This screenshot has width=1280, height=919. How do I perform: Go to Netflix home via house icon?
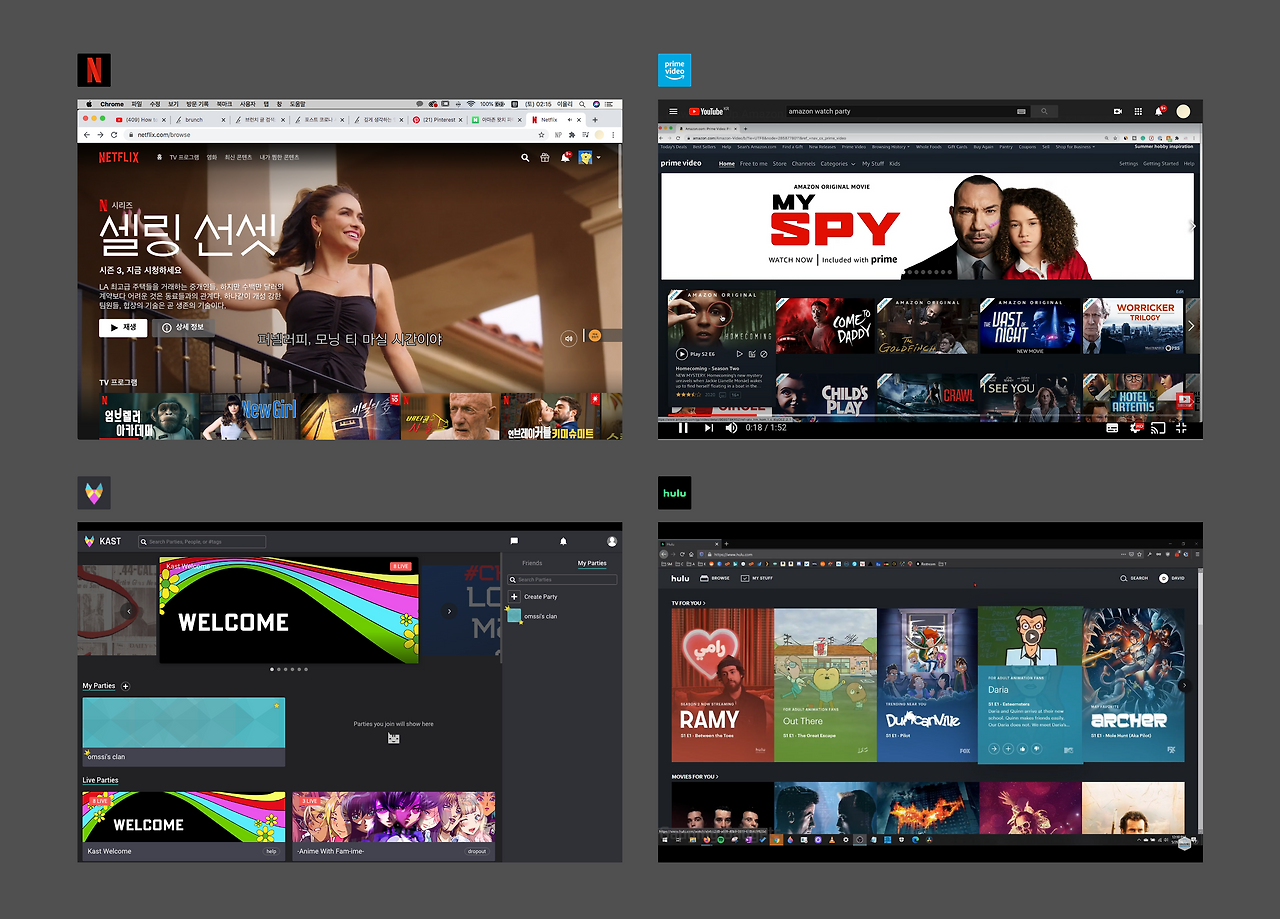(x=159, y=157)
